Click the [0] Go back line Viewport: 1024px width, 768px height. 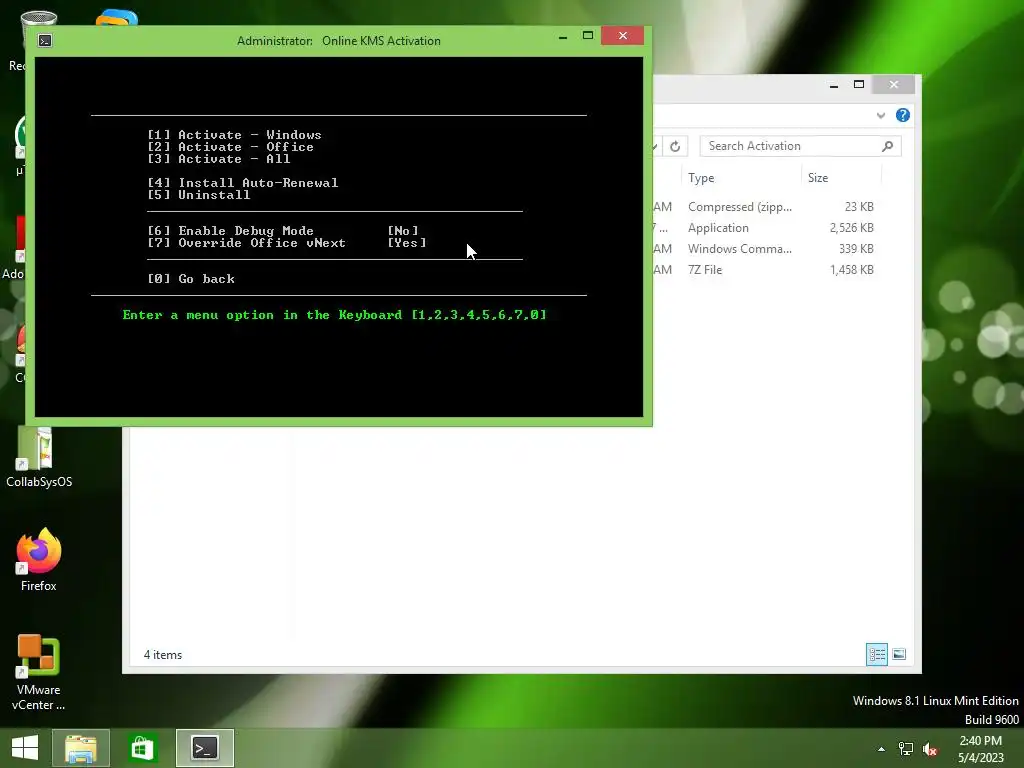[x=191, y=279]
